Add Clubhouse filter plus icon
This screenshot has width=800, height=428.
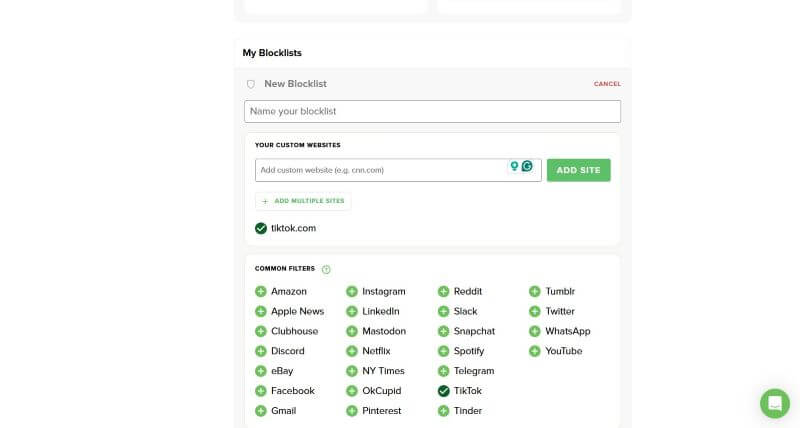coord(261,331)
